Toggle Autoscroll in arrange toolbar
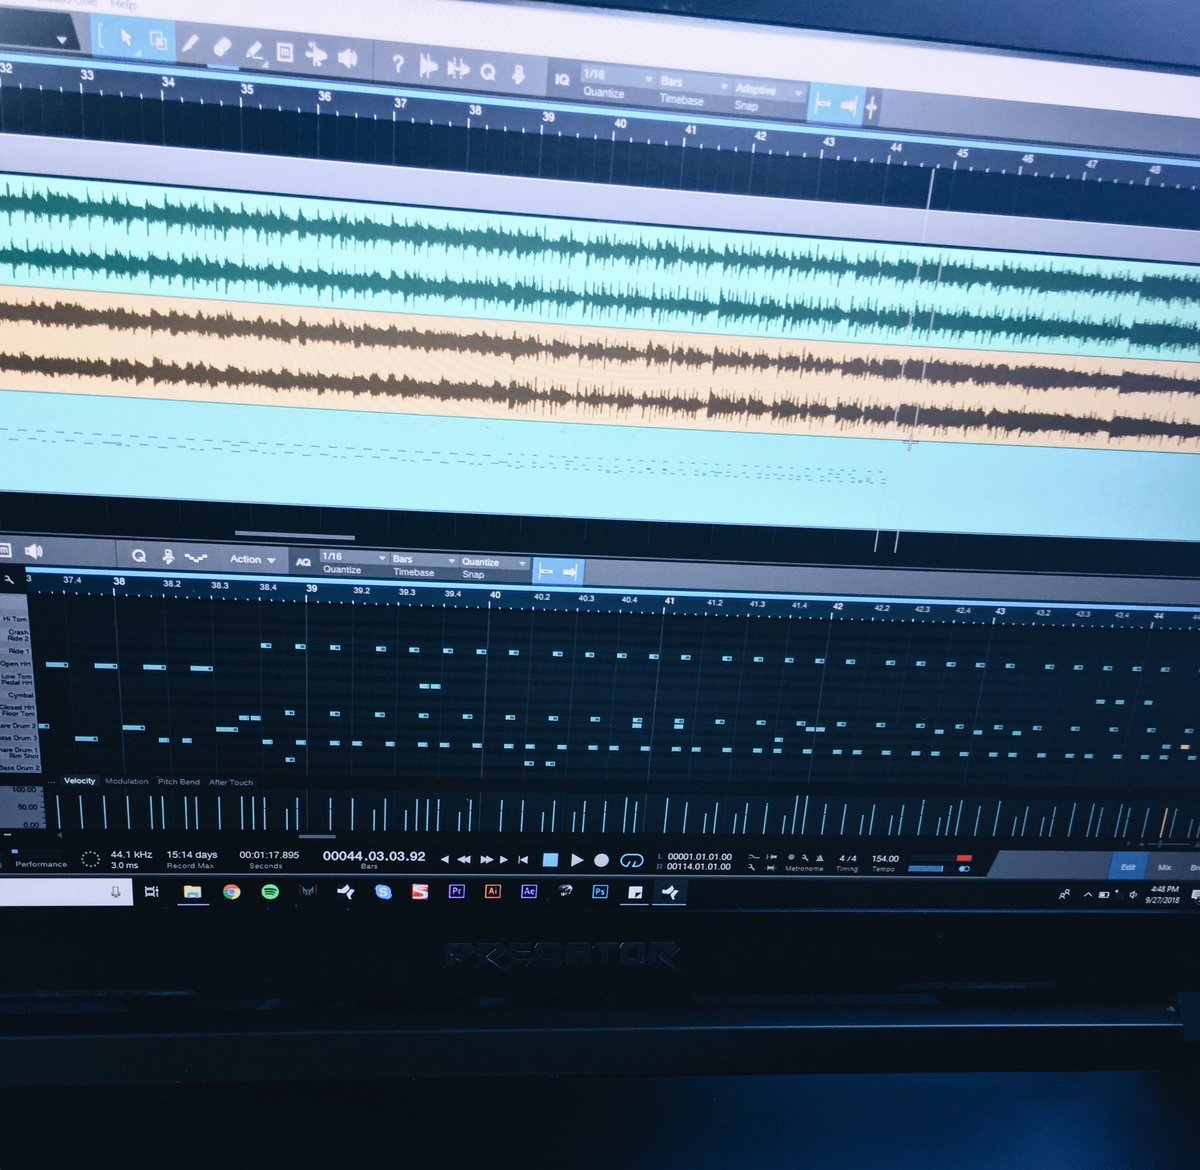Image resolution: width=1200 pixels, height=1170 pixels. pyautogui.click(x=849, y=105)
